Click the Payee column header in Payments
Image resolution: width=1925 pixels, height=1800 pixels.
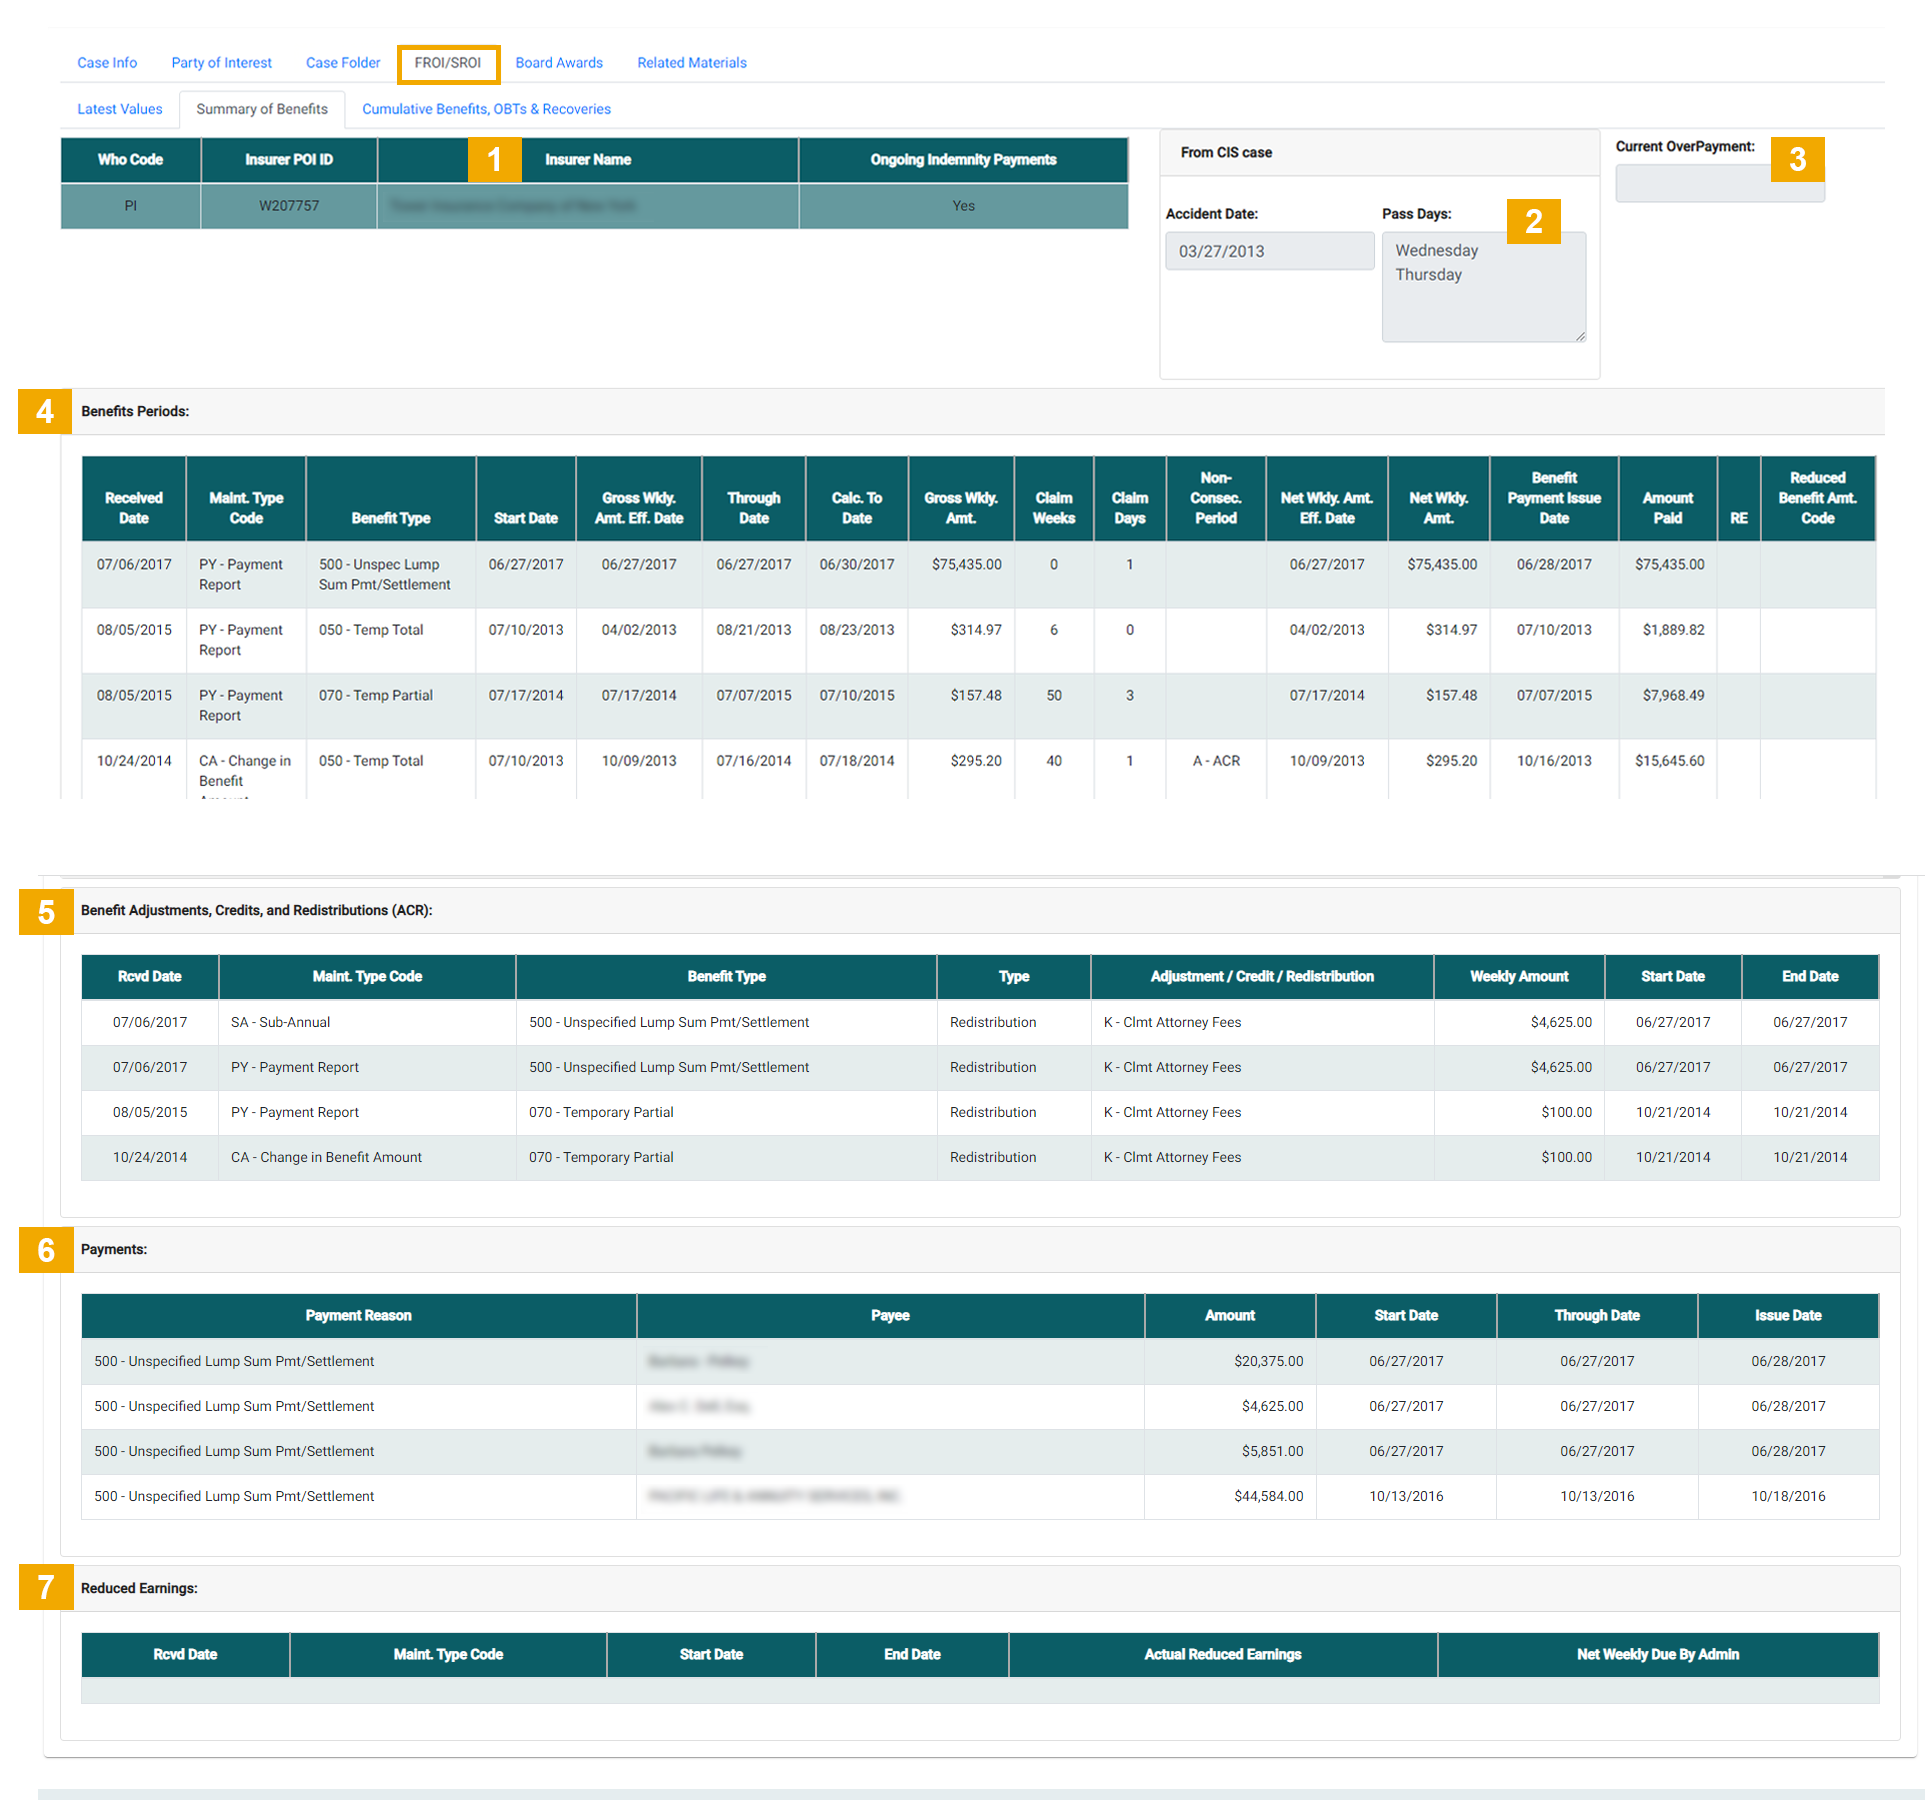890,1315
